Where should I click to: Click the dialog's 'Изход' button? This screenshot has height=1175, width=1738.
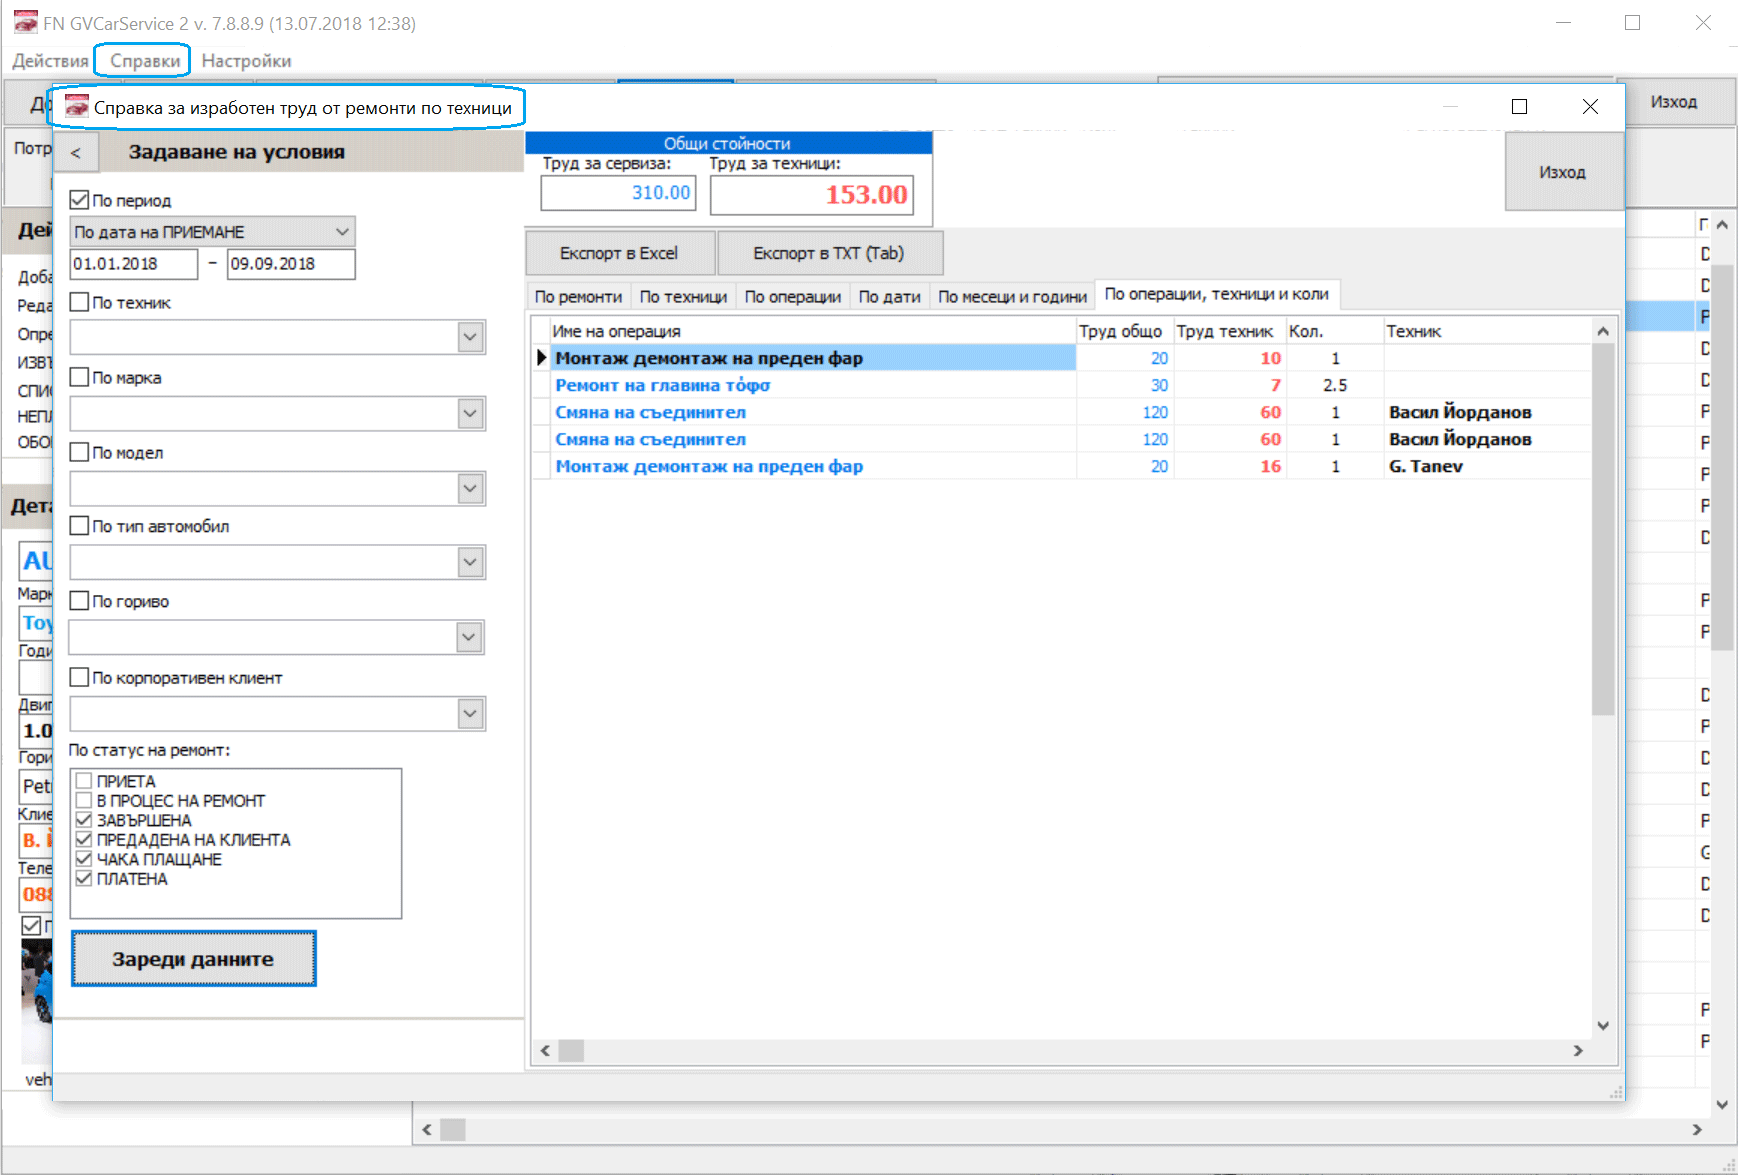click(x=1562, y=172)
